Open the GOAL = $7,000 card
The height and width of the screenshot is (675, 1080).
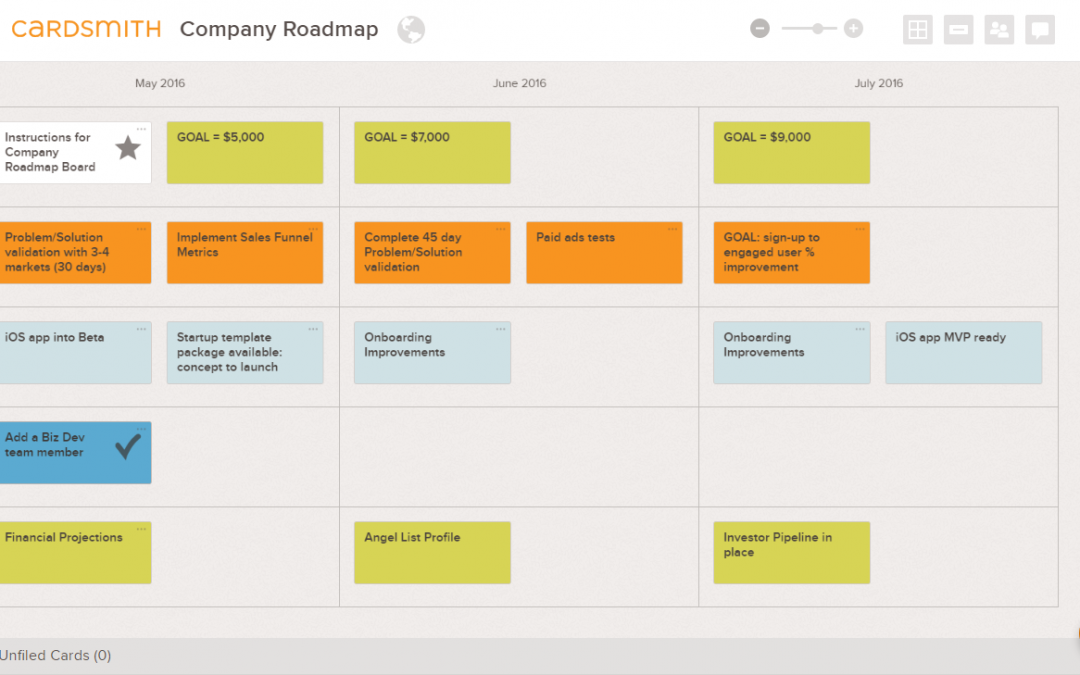433,152
